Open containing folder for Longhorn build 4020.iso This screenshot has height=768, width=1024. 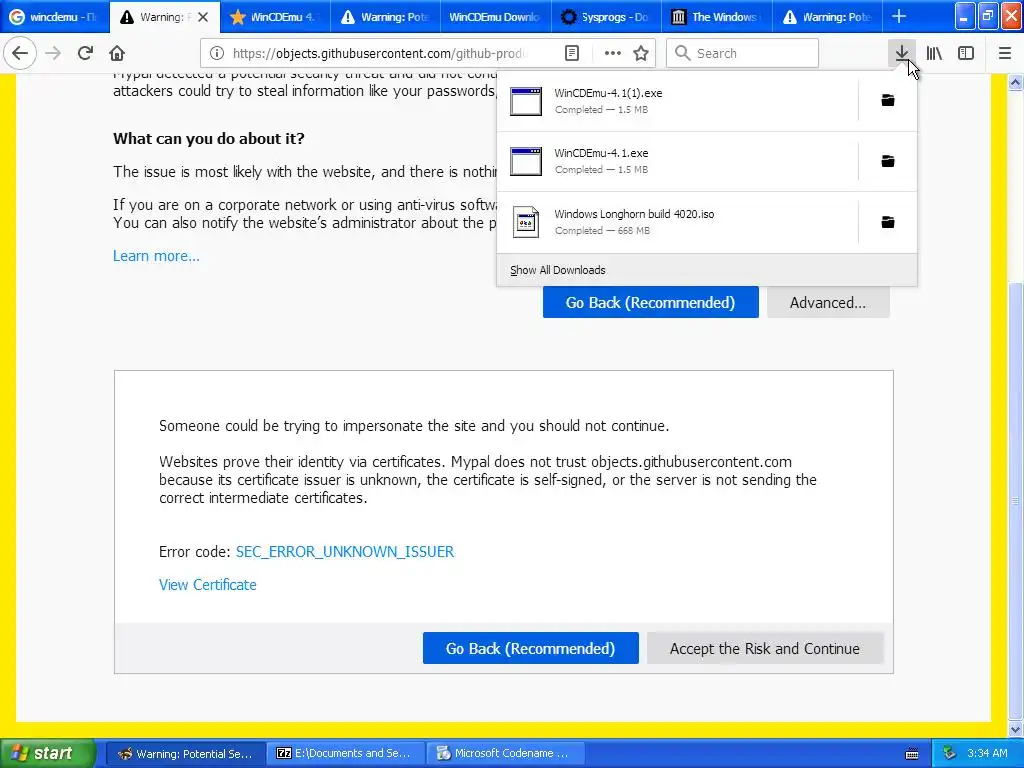tap(888, 223)
